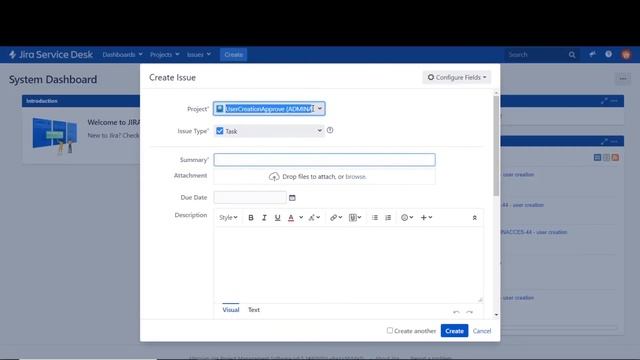This screenshot has height=360, width=640.
Task: Click the Issue Type help icon
Action: tap(330, 130)
